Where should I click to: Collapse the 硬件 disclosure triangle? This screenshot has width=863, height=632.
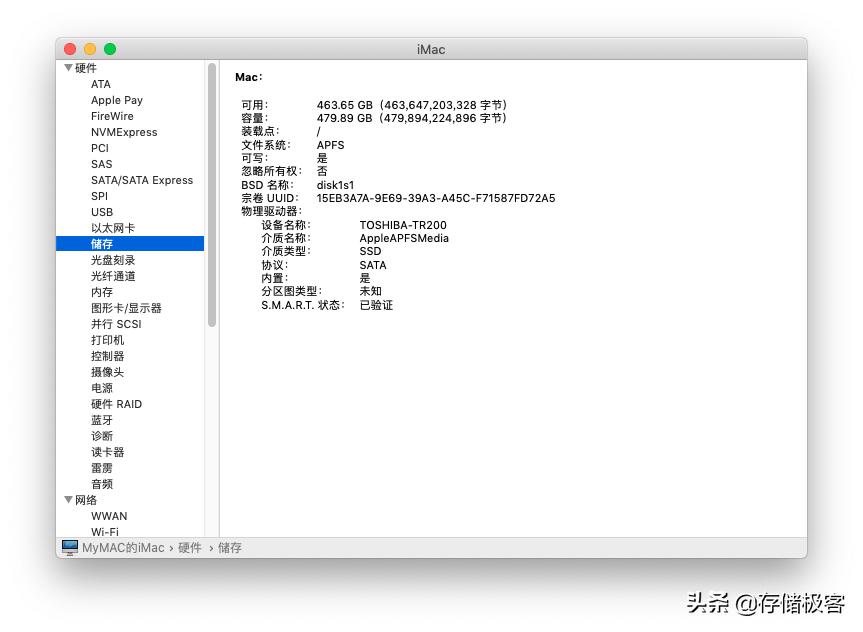tap(68, 68)
